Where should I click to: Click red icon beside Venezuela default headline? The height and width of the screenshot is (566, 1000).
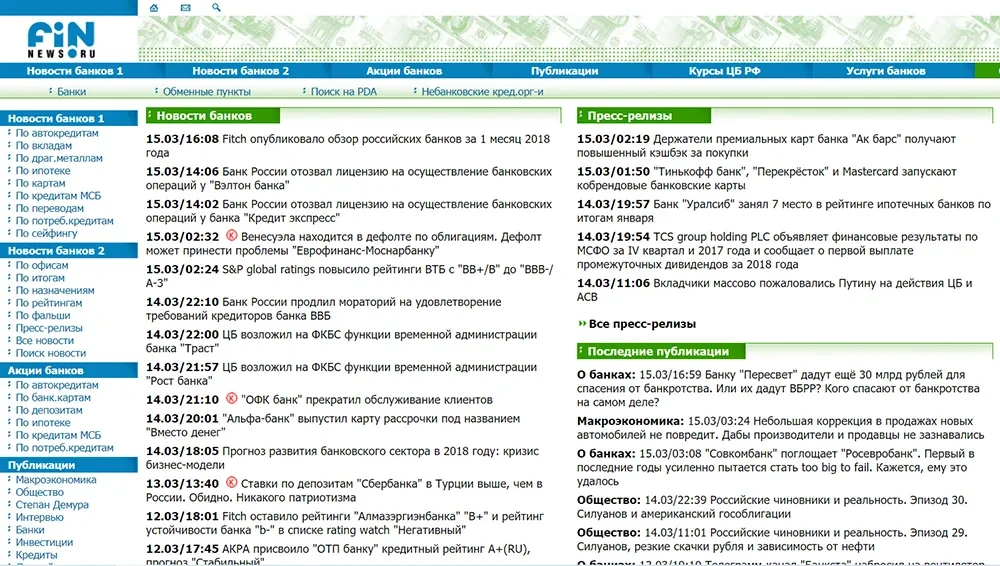231,236
